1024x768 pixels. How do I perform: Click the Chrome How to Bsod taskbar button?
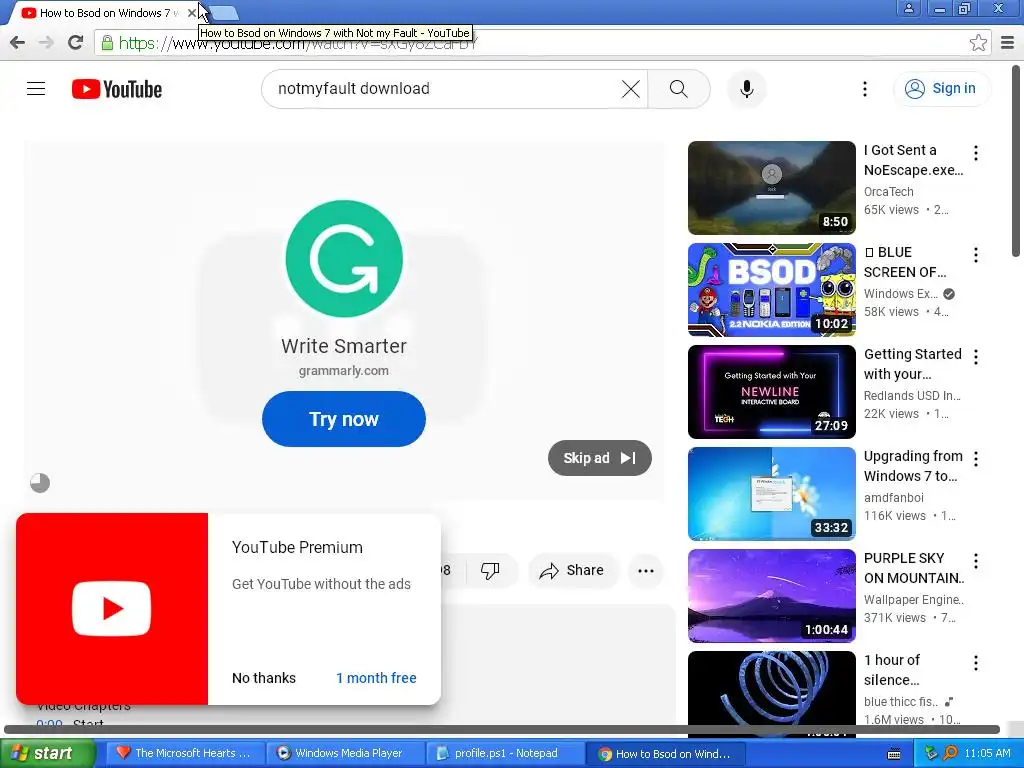coord(664,754)
